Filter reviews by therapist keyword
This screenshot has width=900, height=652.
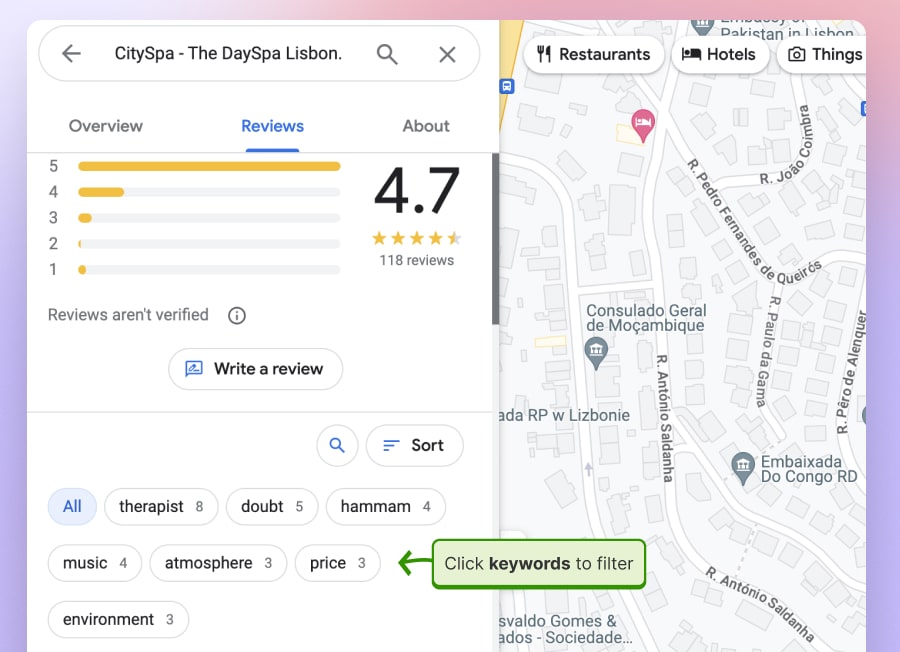[161, 507]
